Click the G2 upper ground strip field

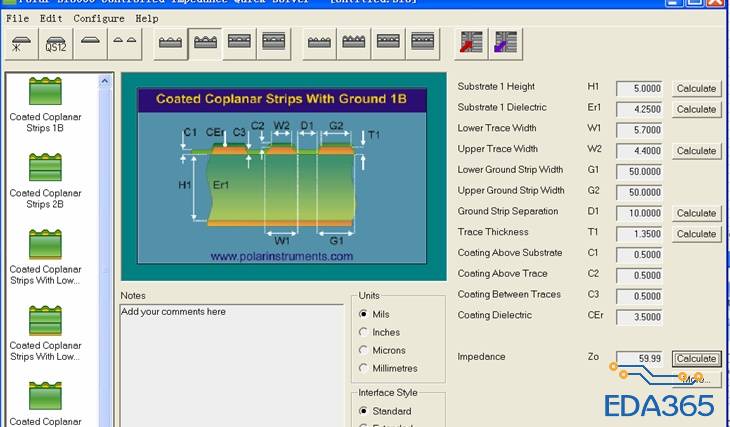click(x=639, y=192)
